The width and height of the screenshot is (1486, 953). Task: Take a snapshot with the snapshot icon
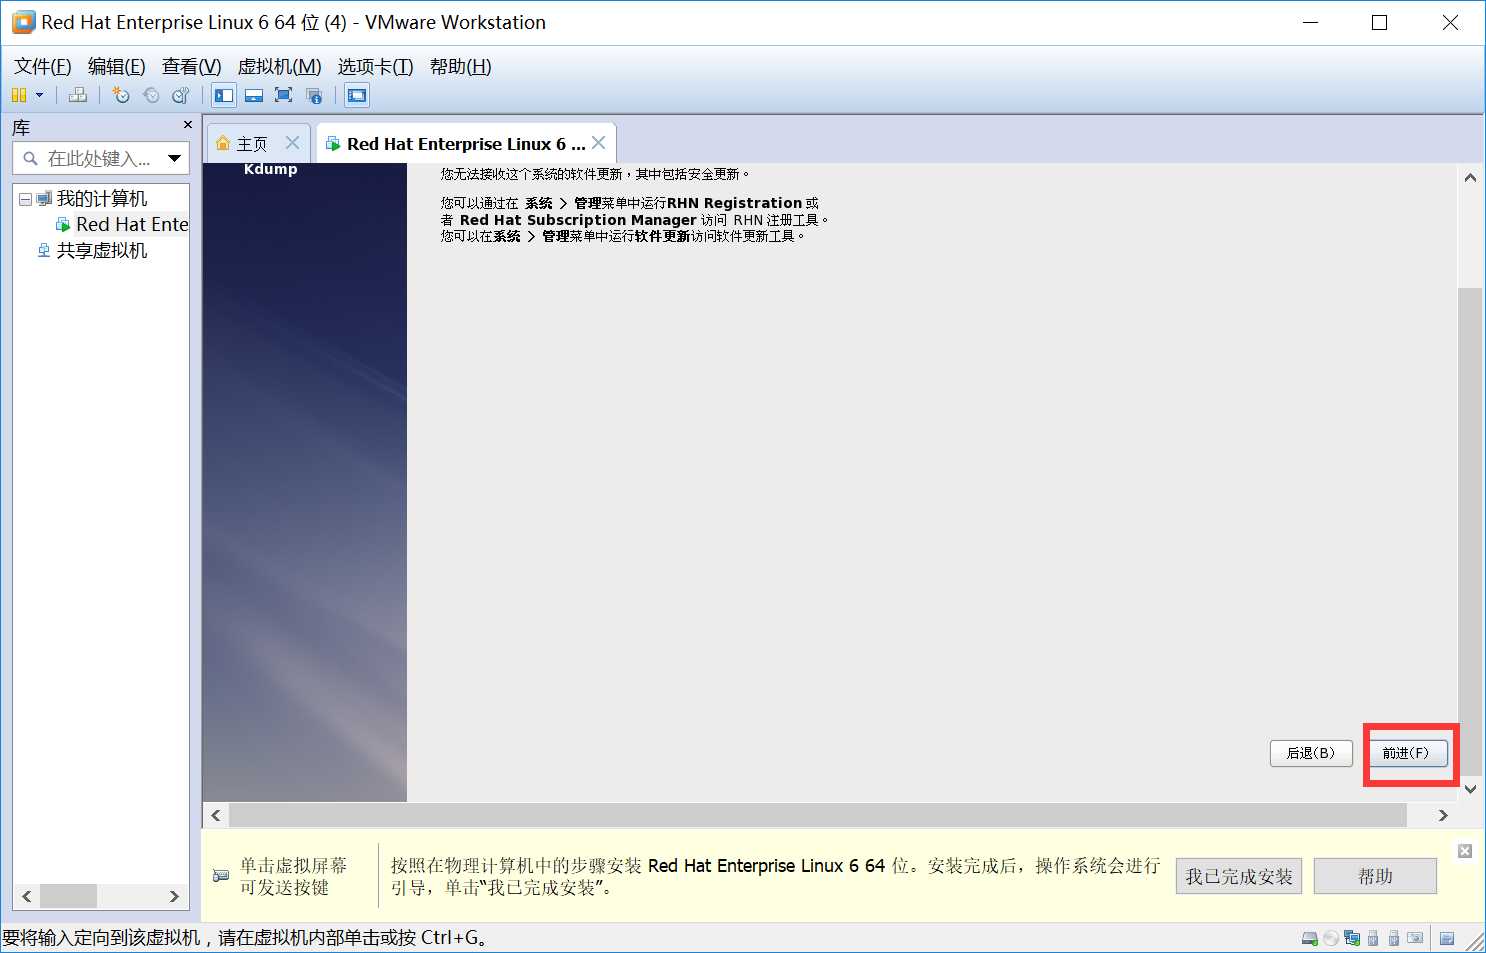click(121, 95)
